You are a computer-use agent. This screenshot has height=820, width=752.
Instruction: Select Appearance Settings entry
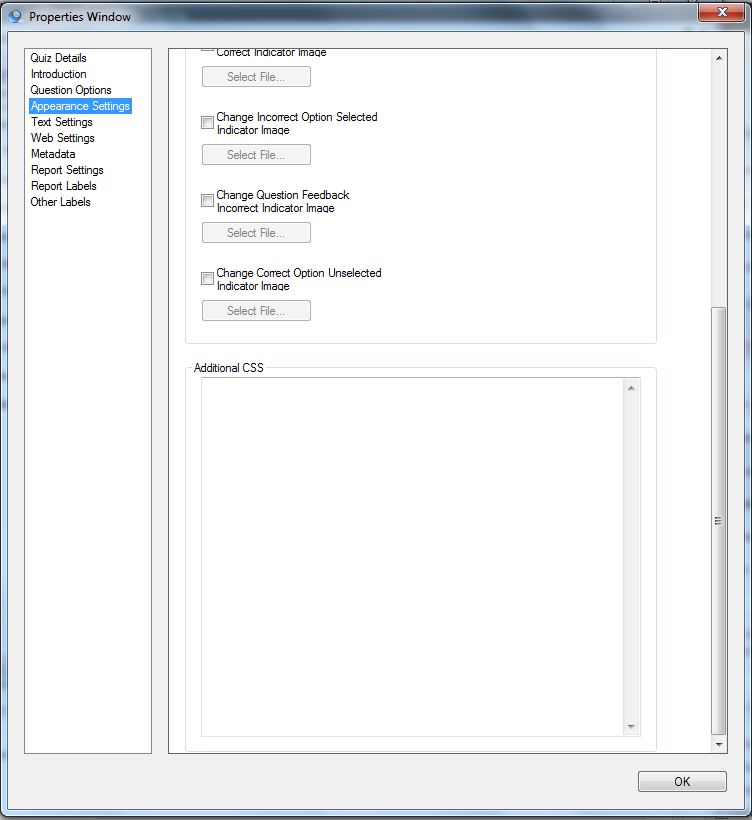80,106
